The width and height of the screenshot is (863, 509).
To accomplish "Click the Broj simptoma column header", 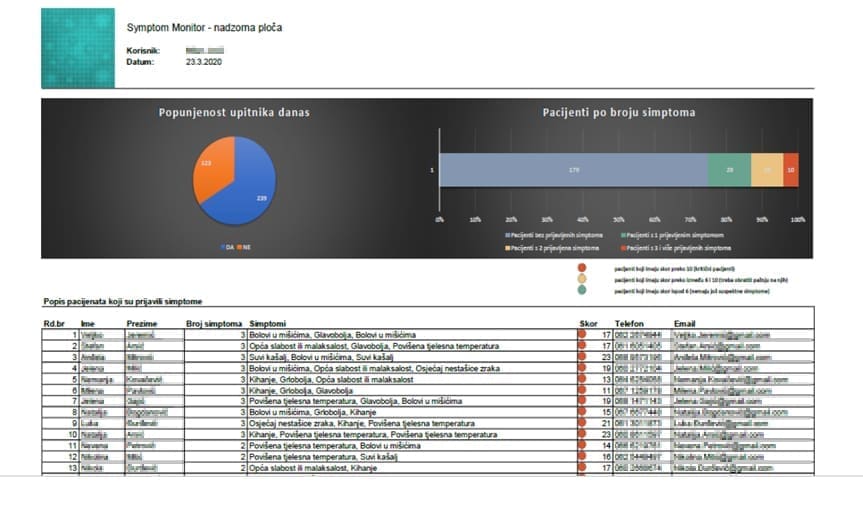I will [x=214, y=324].
